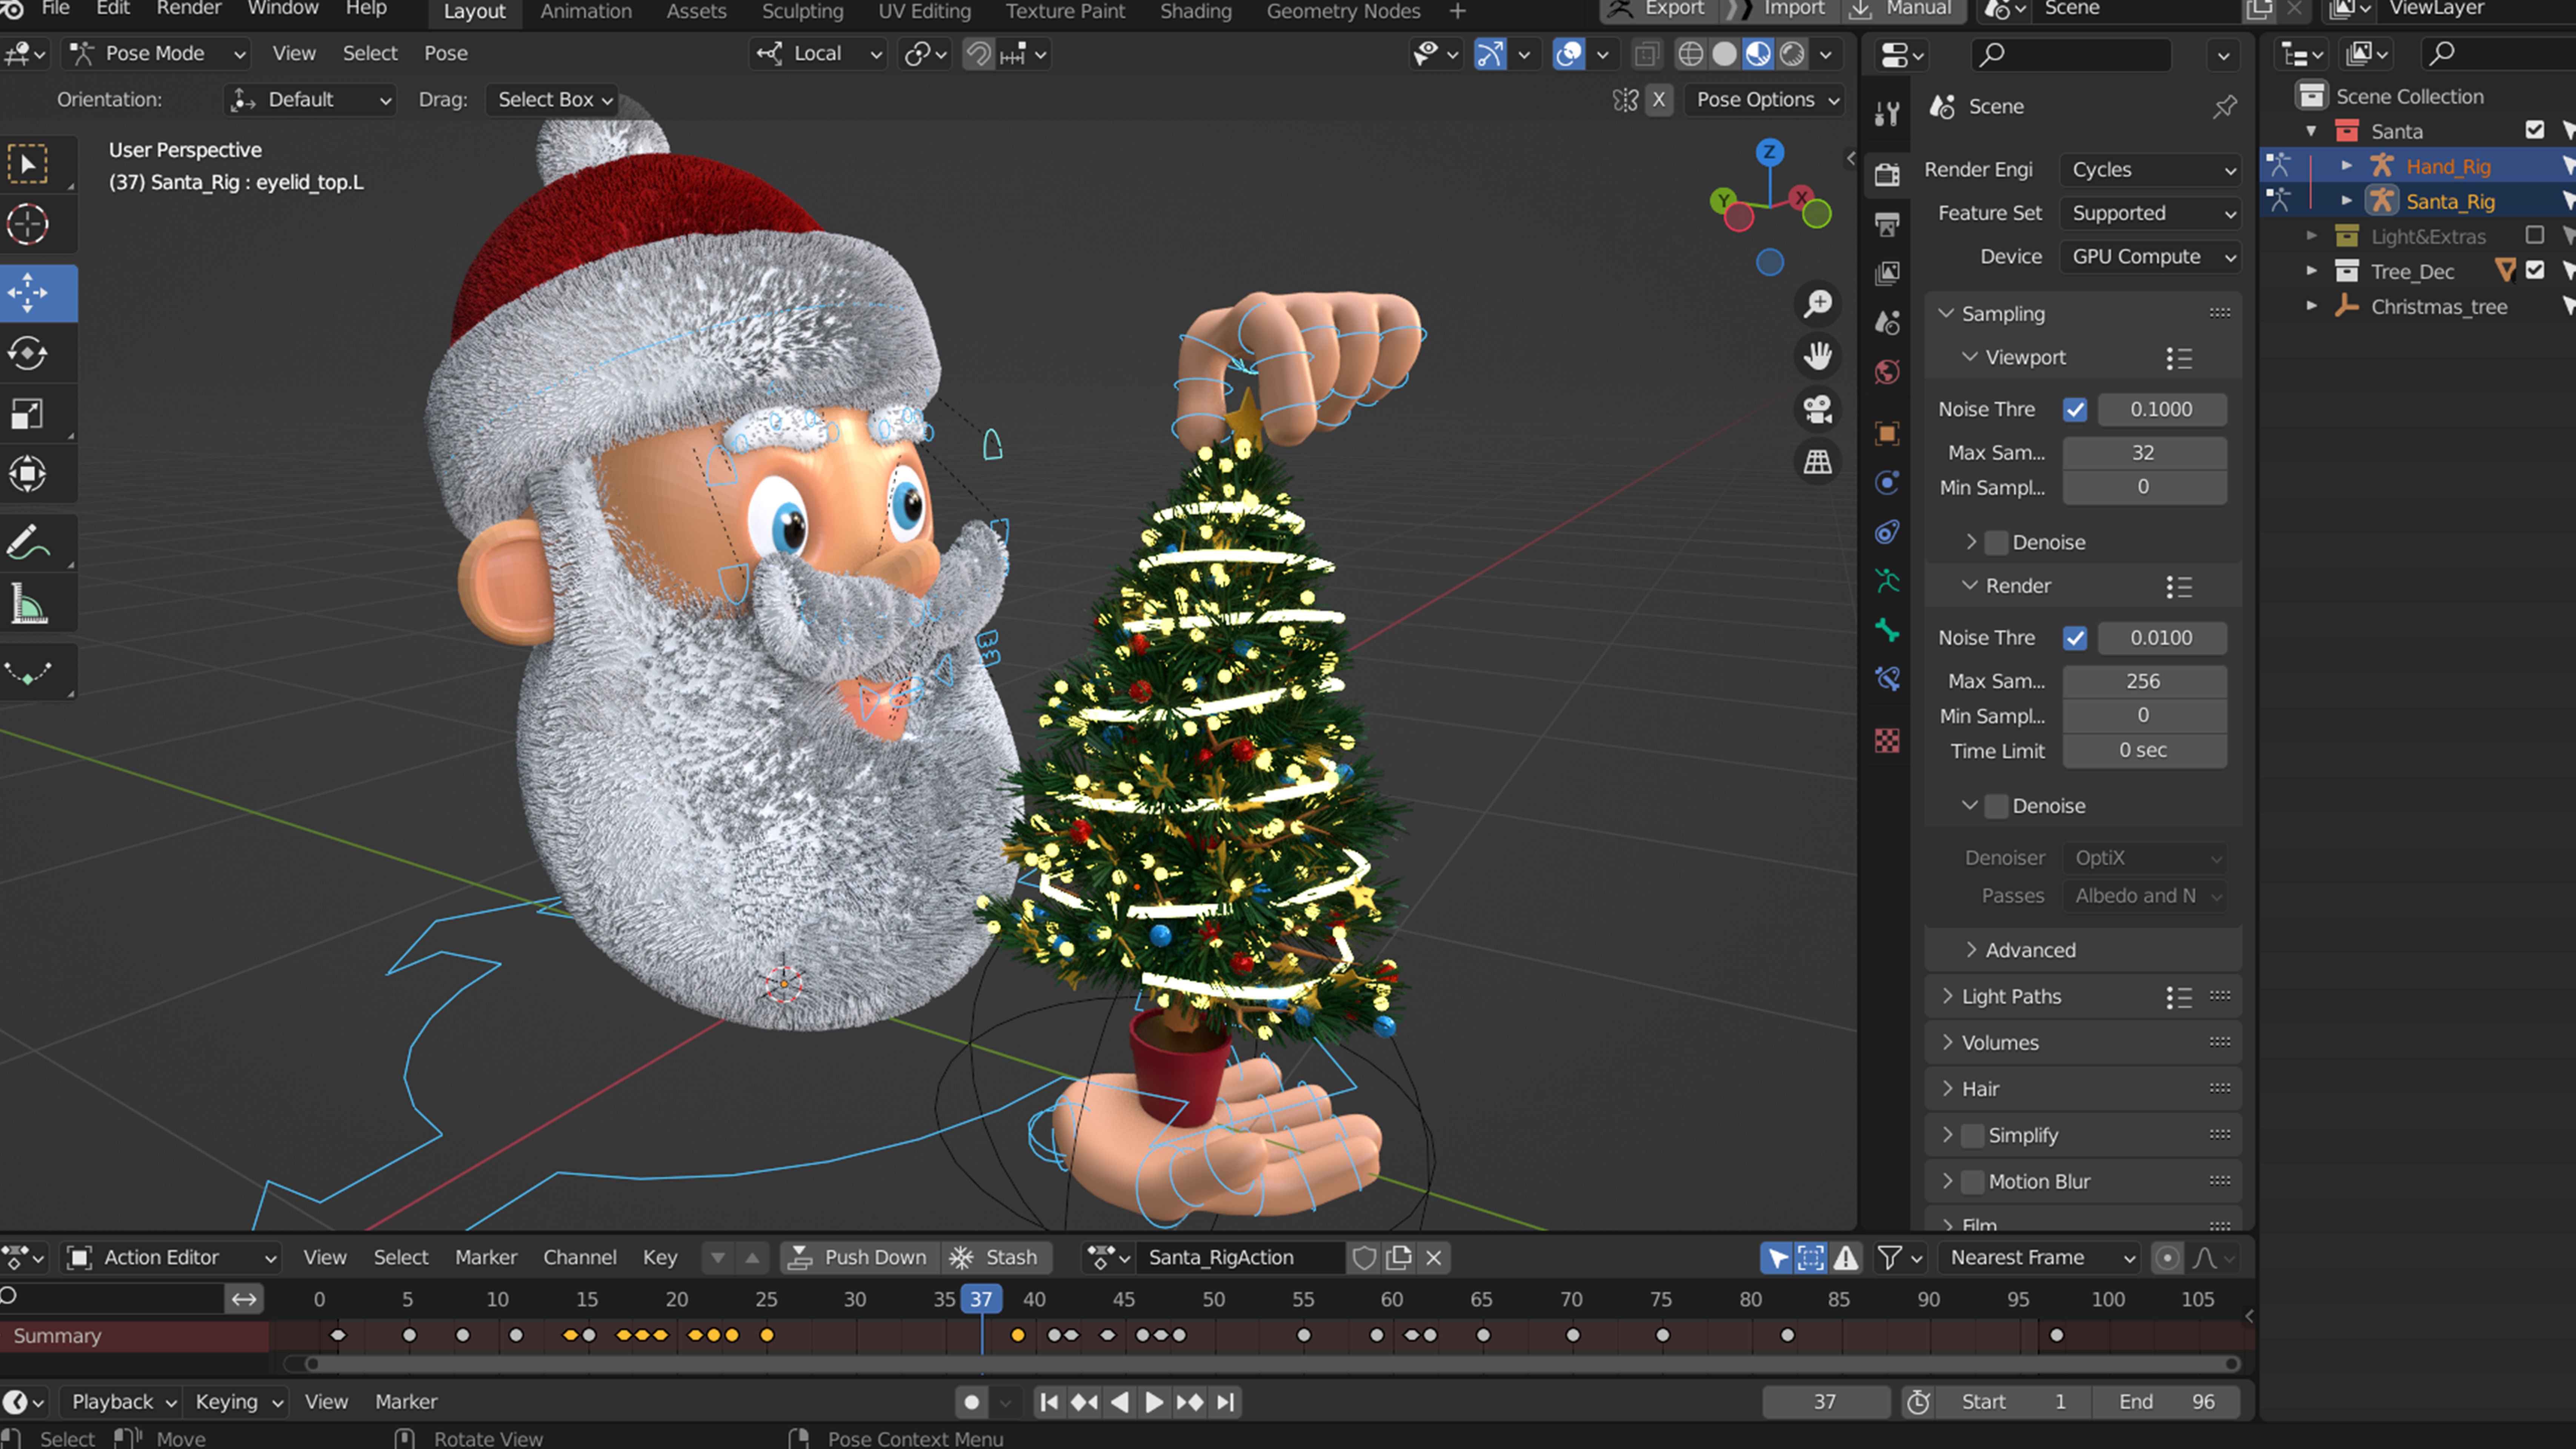Select the Rotate tool

click(x=28, y=353)
